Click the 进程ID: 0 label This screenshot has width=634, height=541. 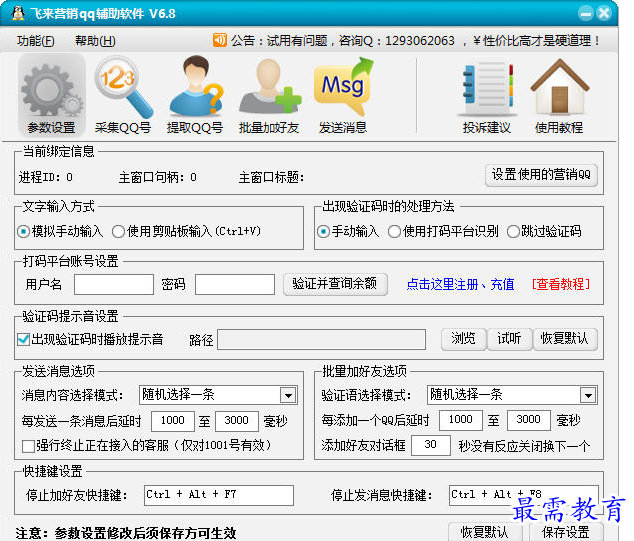point(46,177)
